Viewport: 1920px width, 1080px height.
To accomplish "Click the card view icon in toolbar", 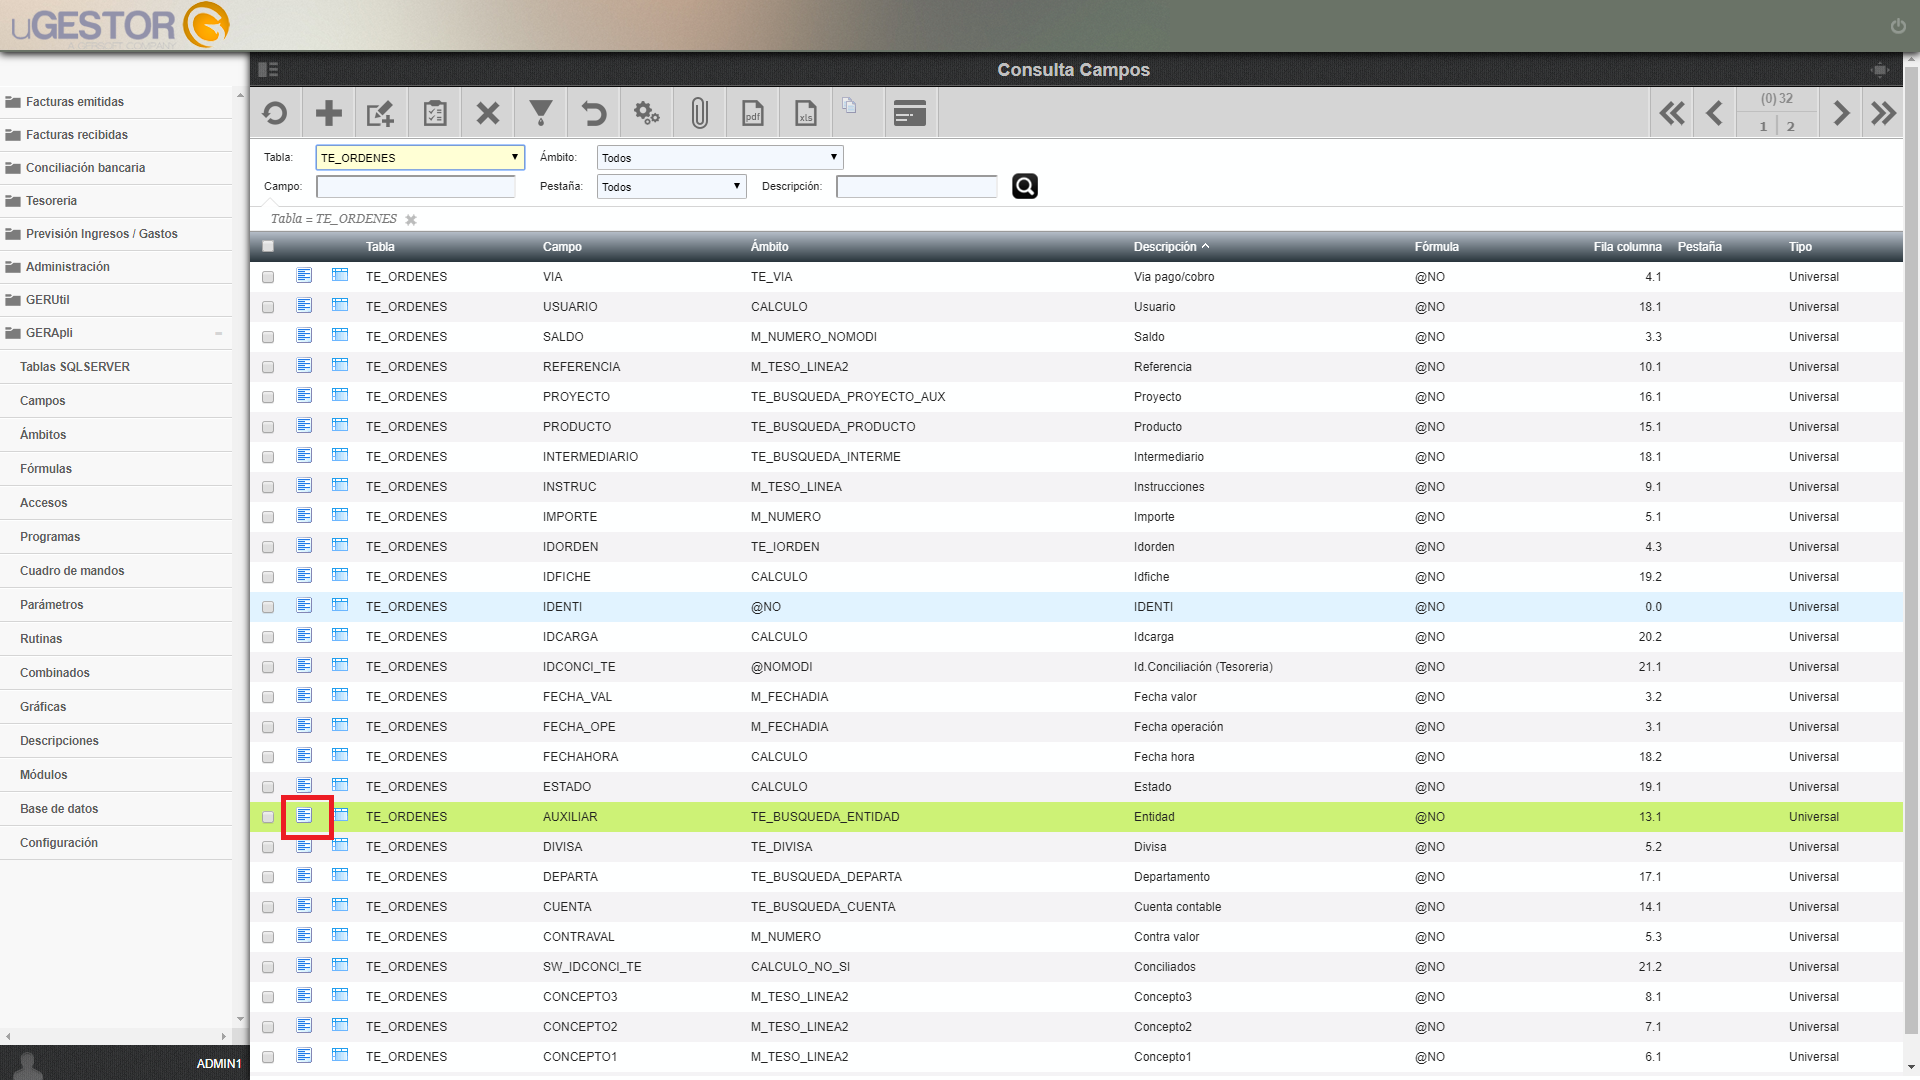I will coord(910,113).
